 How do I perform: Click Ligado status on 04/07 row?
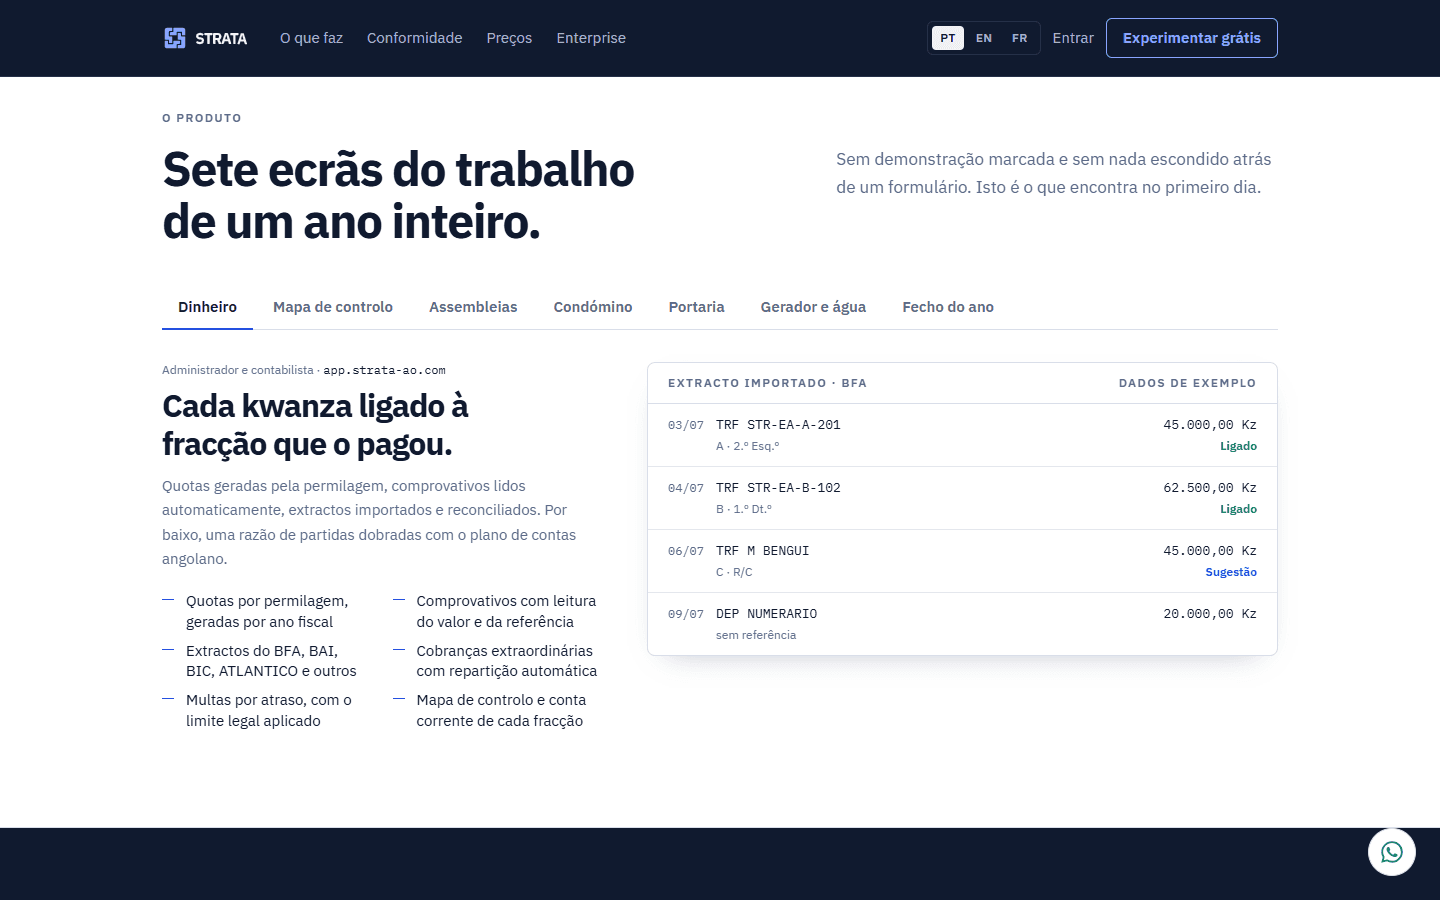(x=1238, y=509)
